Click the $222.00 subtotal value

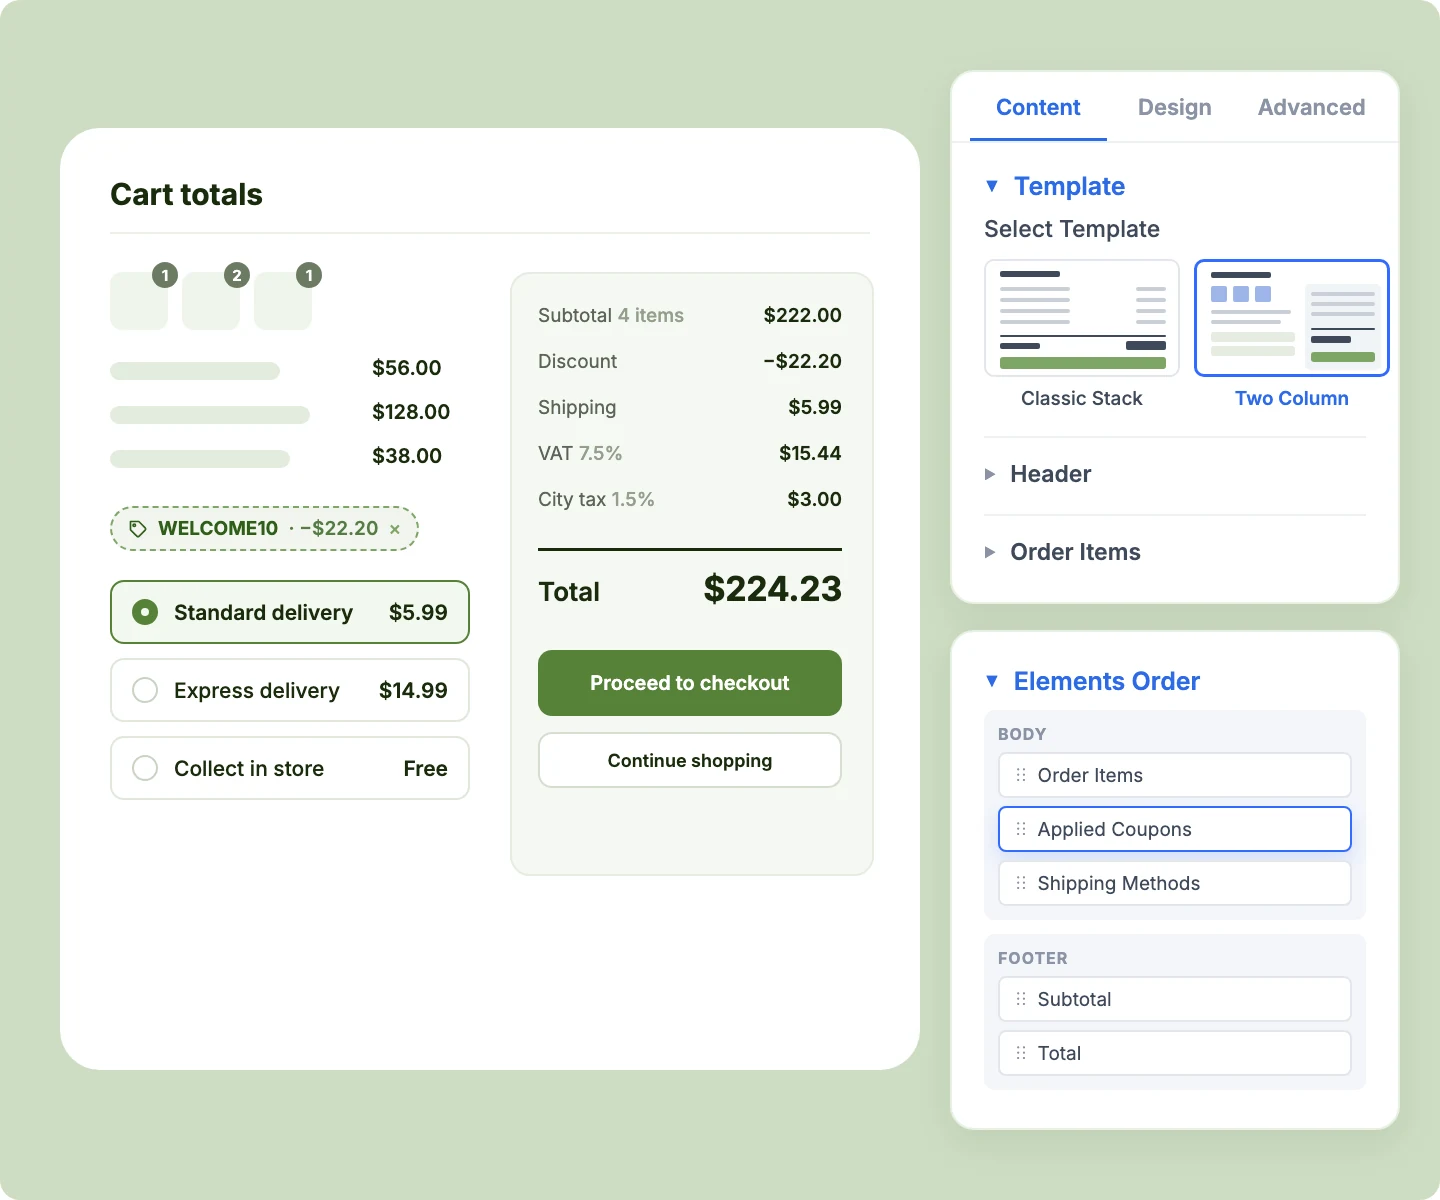point(803,315)
